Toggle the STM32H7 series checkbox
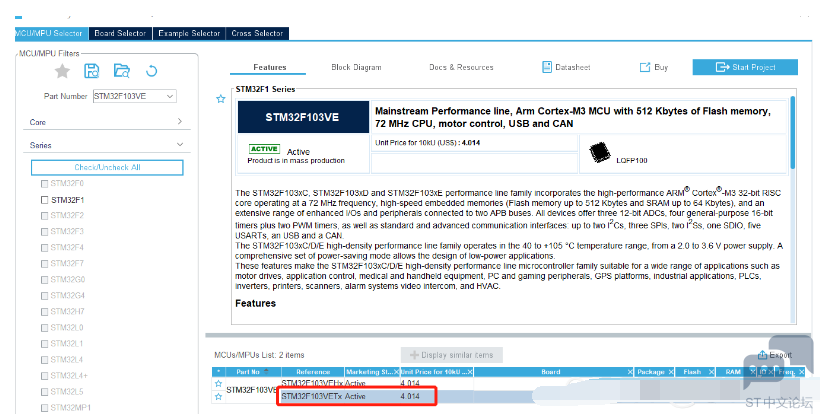Viewport: 822px width, 418px height. point(45,312)
